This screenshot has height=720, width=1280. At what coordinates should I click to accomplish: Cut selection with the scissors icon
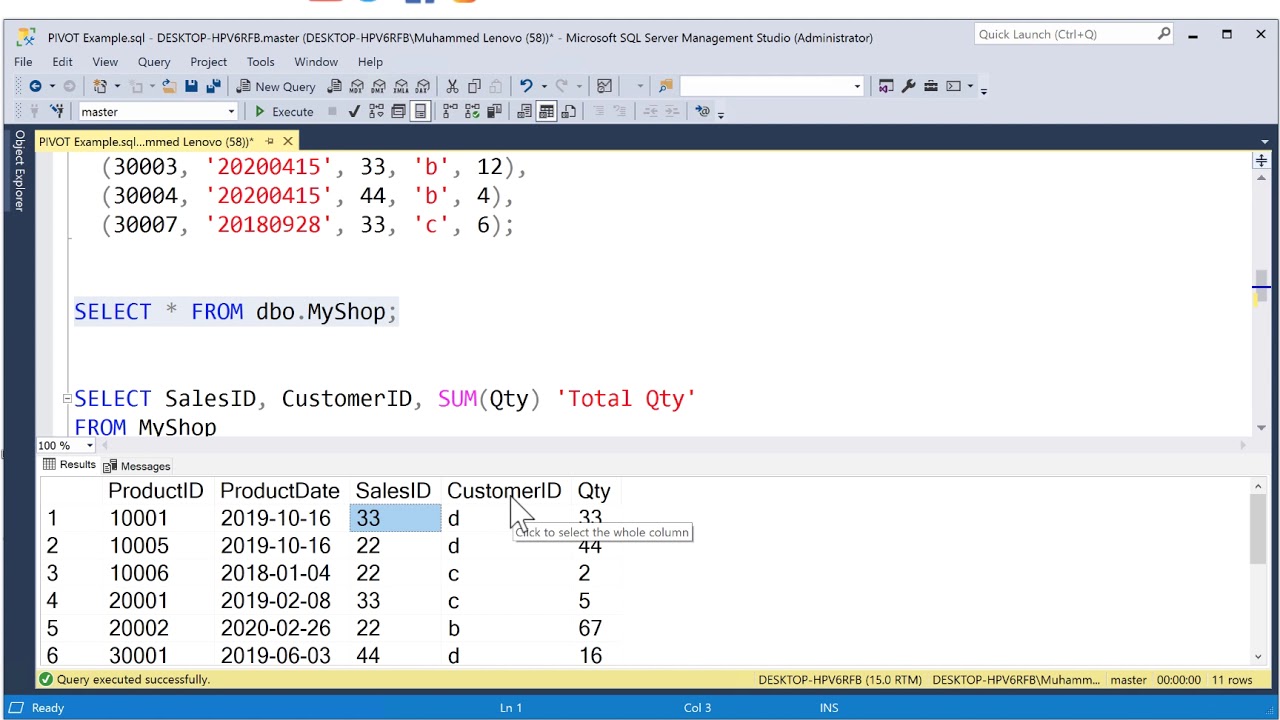tap(452, 86)
